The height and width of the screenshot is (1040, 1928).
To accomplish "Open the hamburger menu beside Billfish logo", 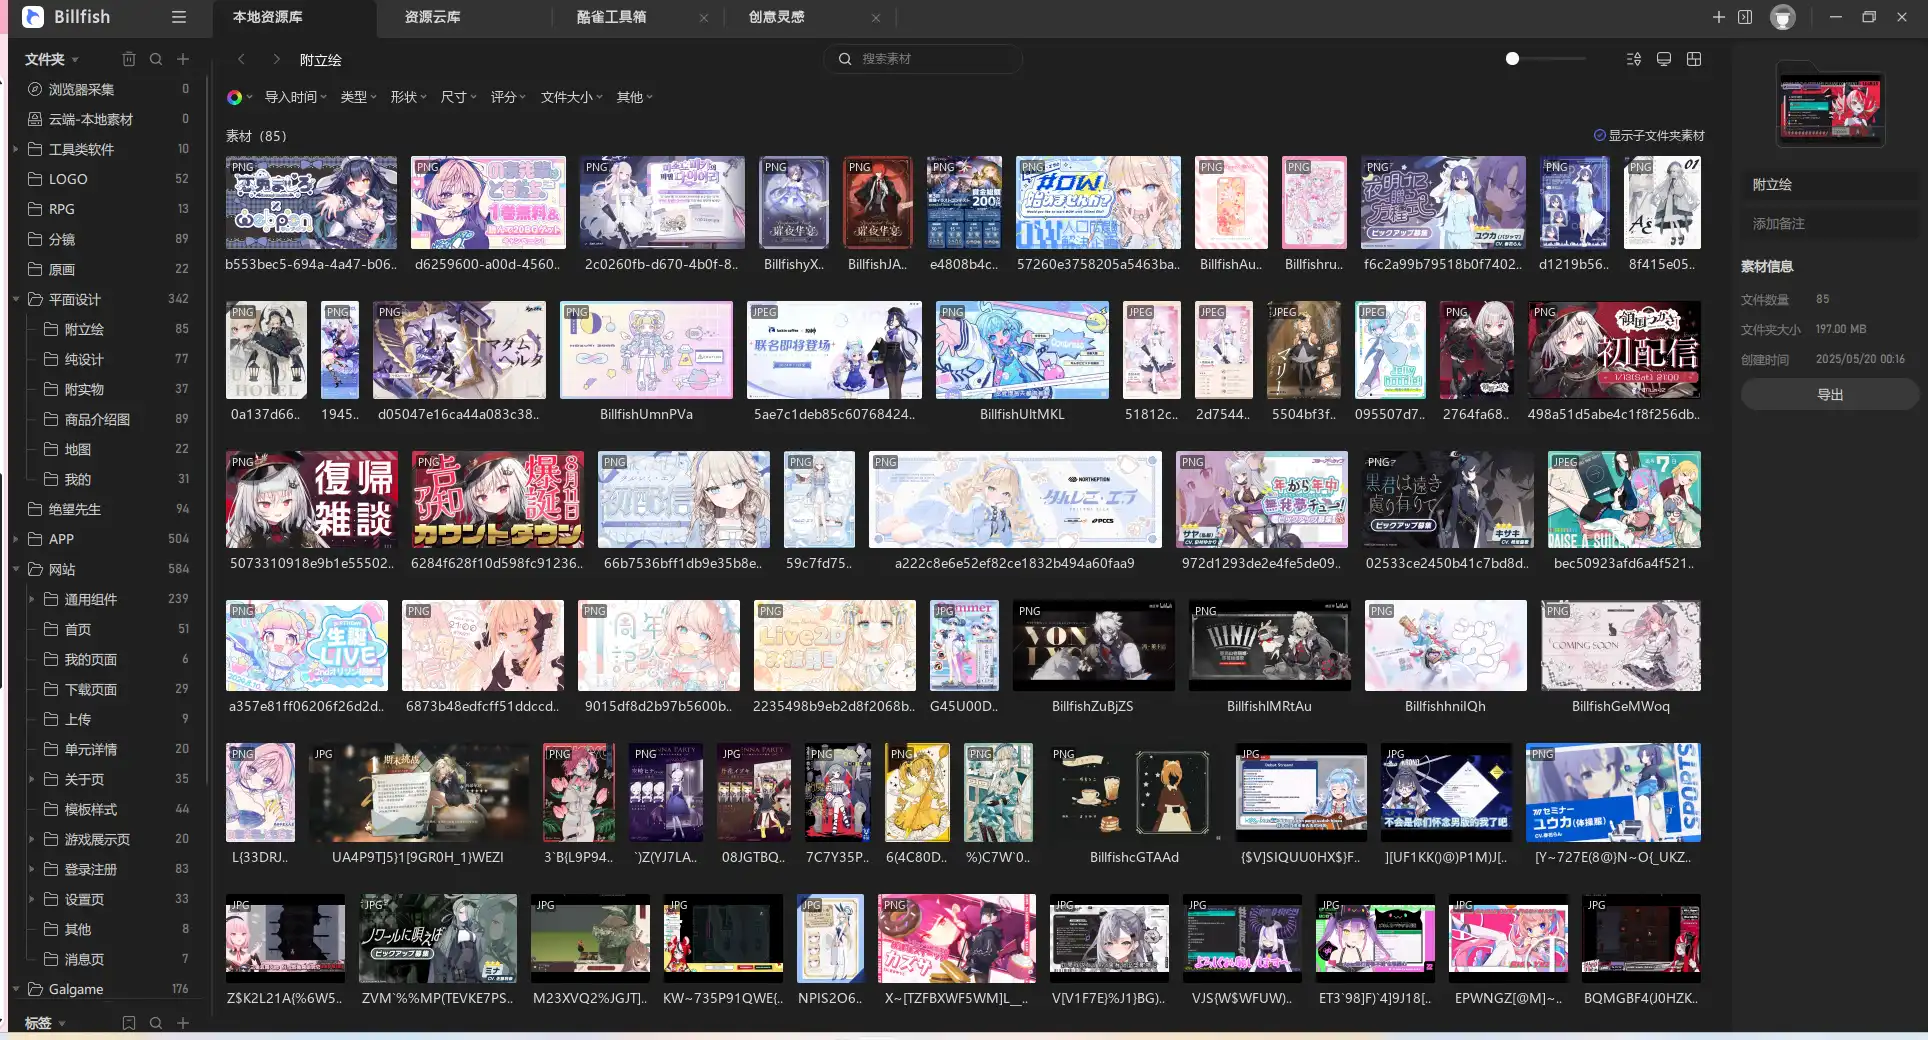I will coord(179,17).
